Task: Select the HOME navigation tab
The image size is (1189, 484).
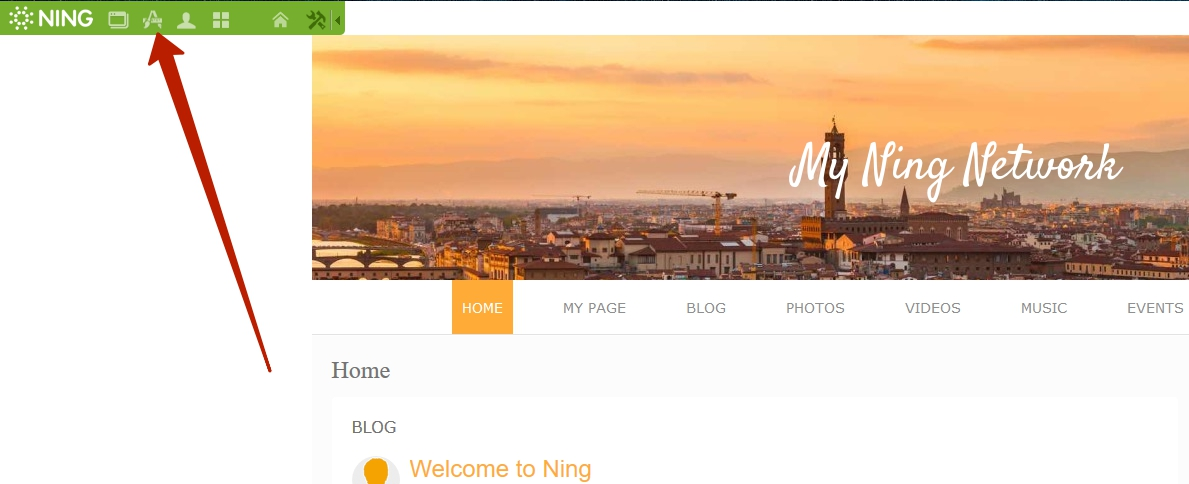Action: point(482,307)
